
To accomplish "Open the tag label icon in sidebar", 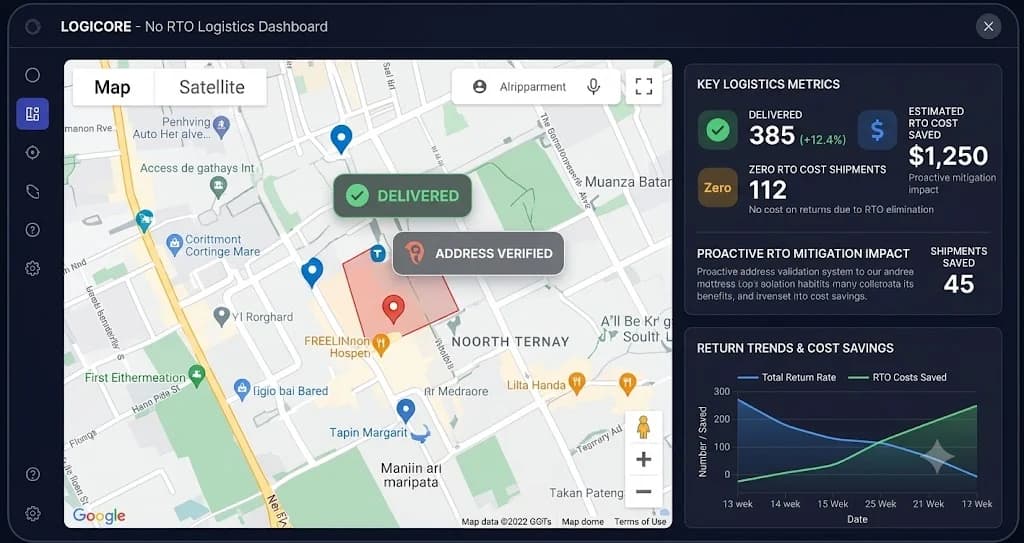I will pos(33,191).
